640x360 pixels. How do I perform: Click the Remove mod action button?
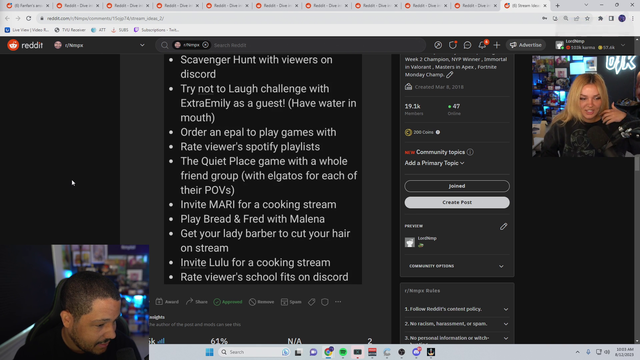(x=262, y=302)
